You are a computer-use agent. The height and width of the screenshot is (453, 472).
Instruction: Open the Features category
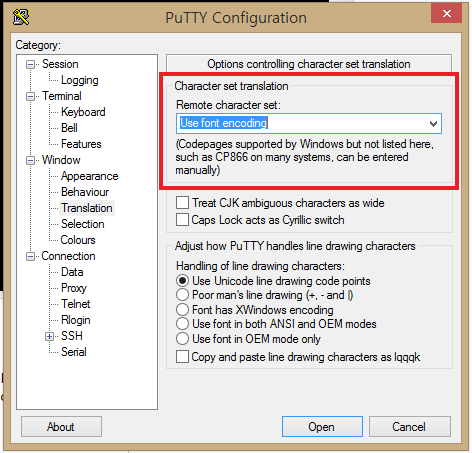81,144
